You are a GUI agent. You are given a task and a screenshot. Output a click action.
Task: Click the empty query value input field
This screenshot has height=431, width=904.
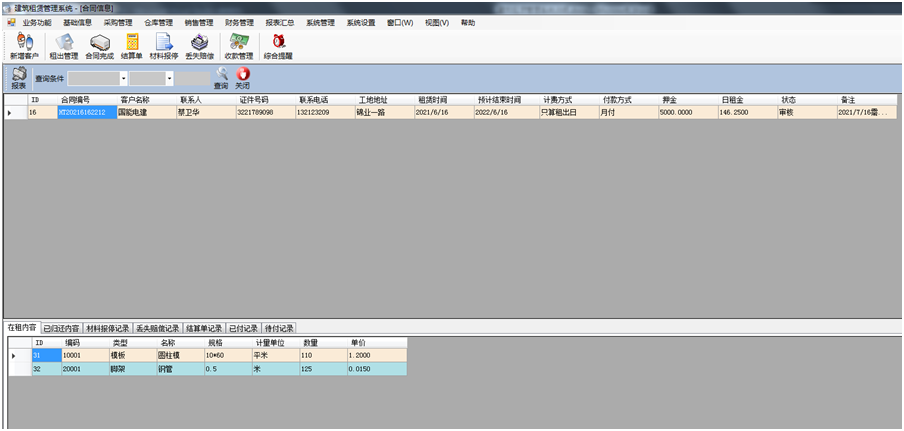pyautogui.click(x=193, y=78)
